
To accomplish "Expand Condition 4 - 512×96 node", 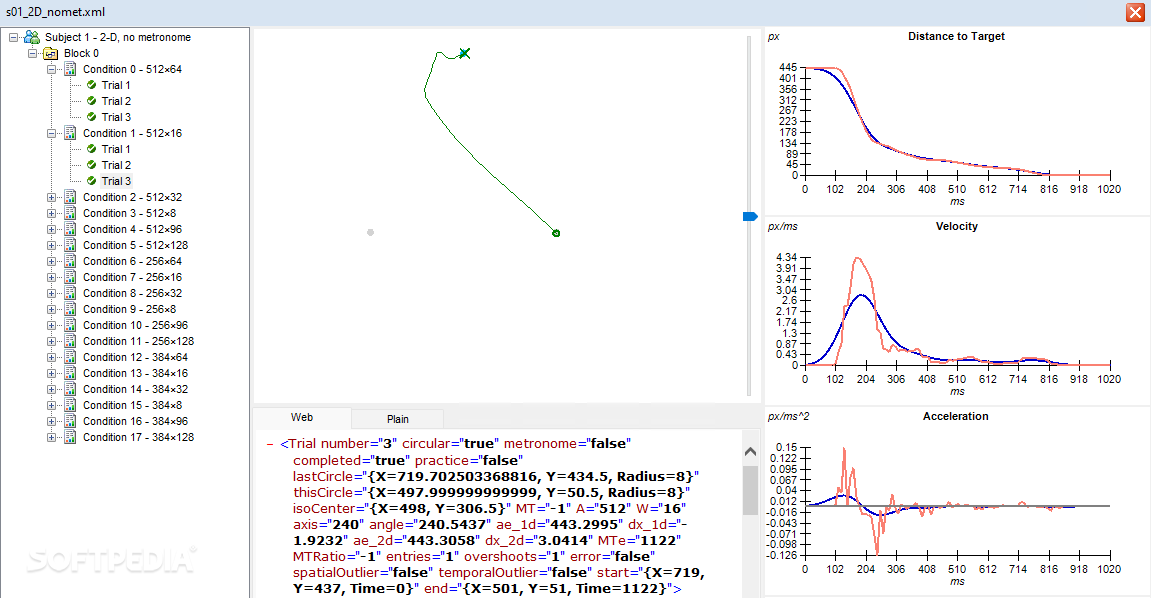I will tap(51, 229).
